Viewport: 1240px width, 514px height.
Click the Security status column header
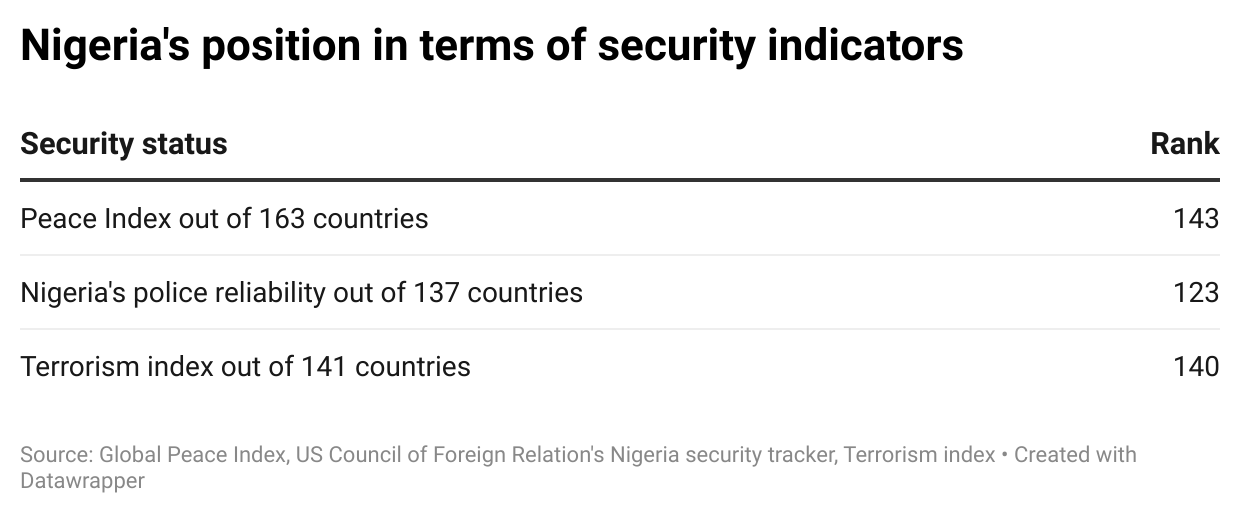pyautogui.click(x=124, y=144)
